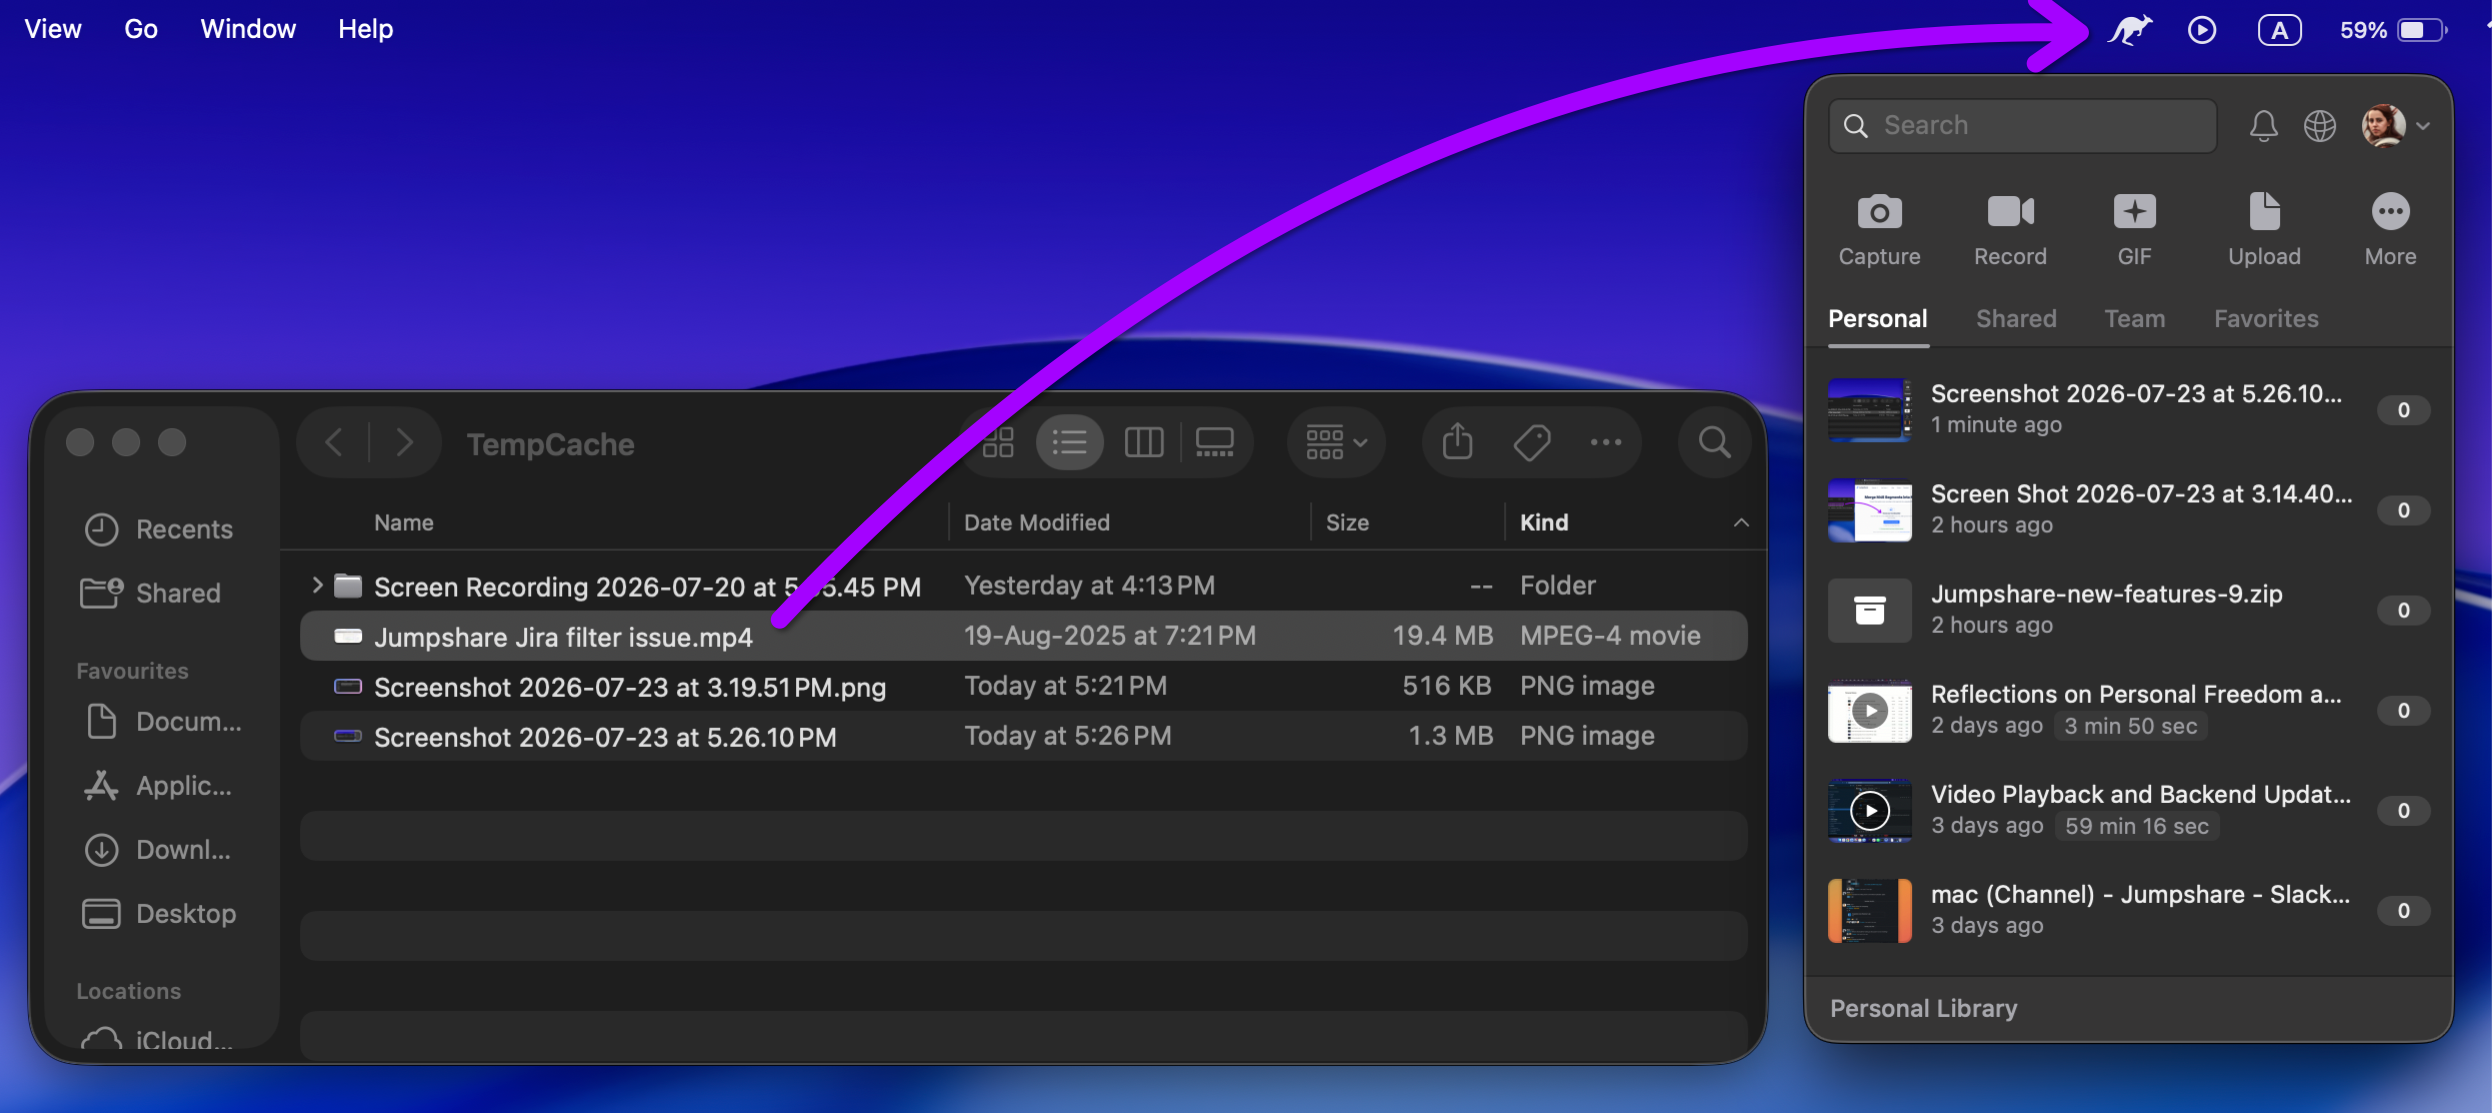The height and width of the screenshot is (1113, 2492).
Task: Switch to the Personal tab
Action: (x=1878, y=319)
